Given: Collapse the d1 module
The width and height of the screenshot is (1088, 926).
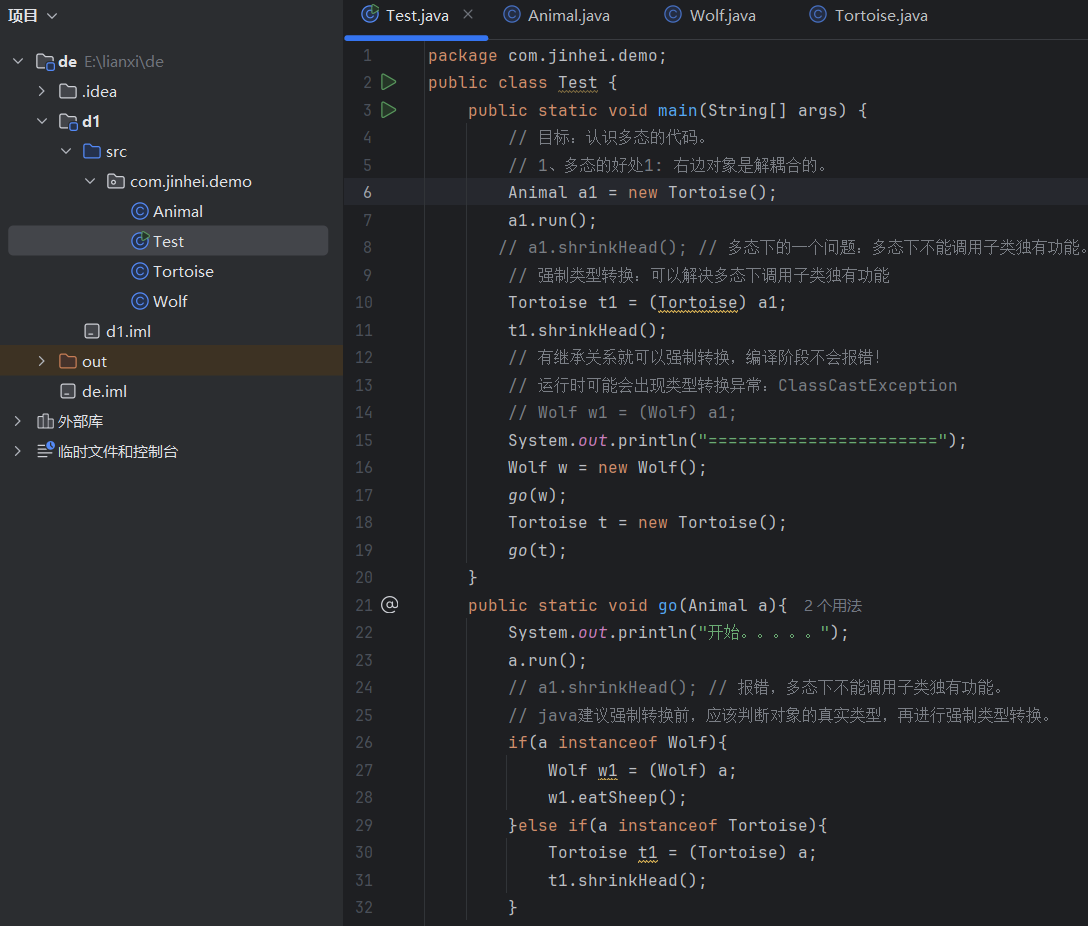Looking at the screenshot, I should point(42,121).
